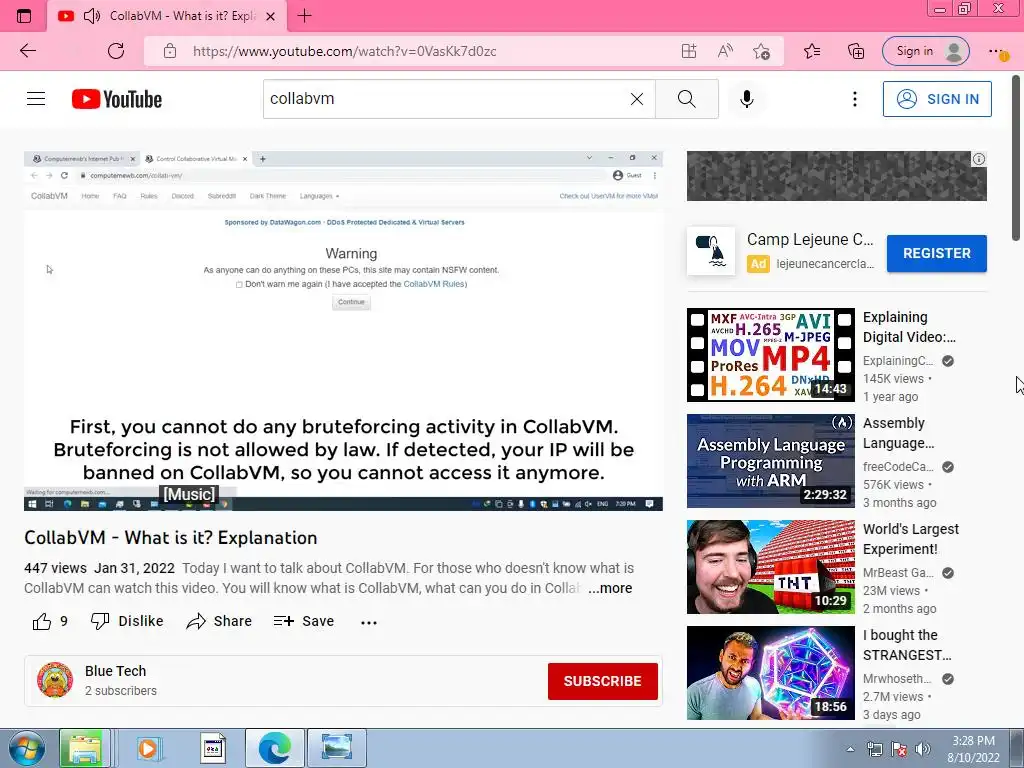The image size is (1024, 768).
Task: Open the World's Largest Experiment! title
Action: (x=911, y=539)
